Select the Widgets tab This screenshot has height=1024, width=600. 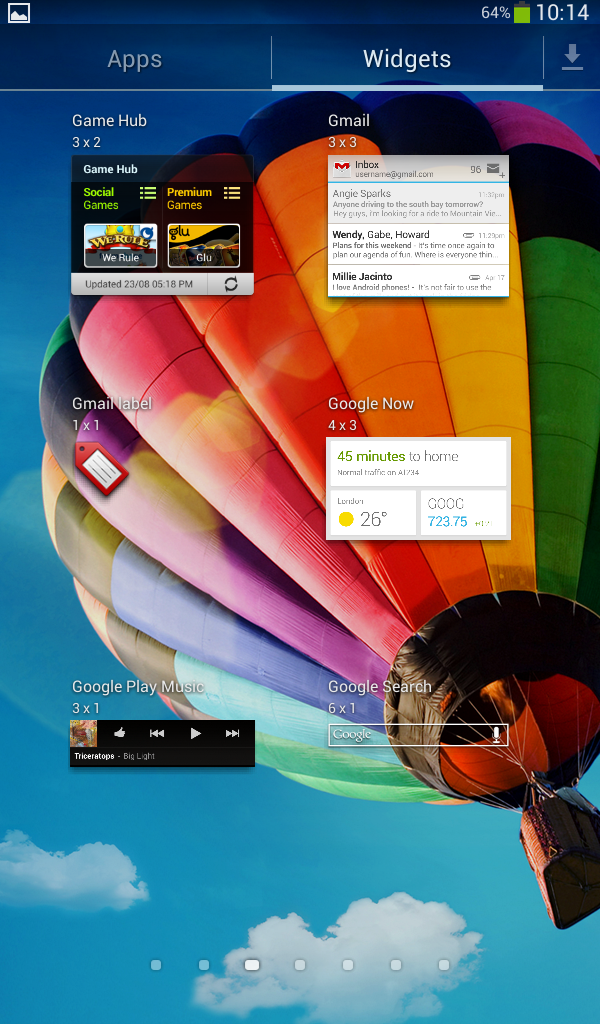click(x=407, y=60)
